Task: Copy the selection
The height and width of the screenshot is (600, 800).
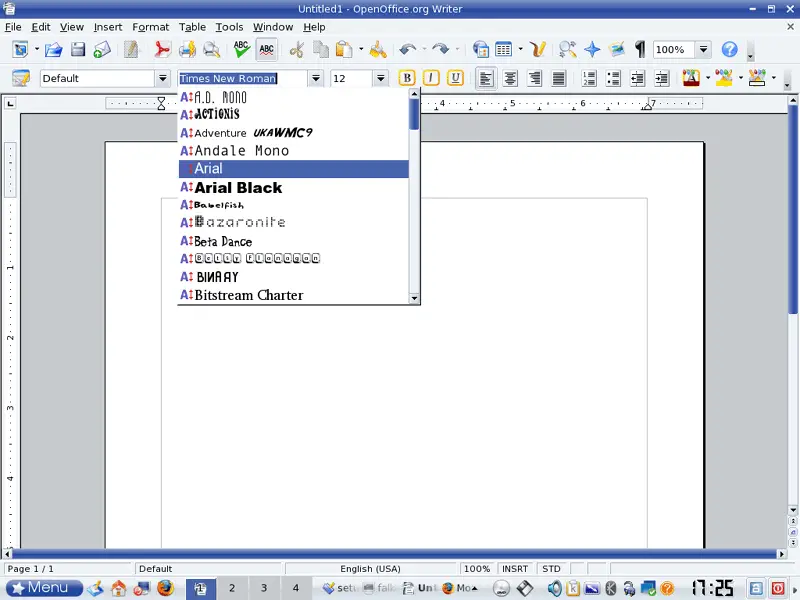Action: coord(321,49)
